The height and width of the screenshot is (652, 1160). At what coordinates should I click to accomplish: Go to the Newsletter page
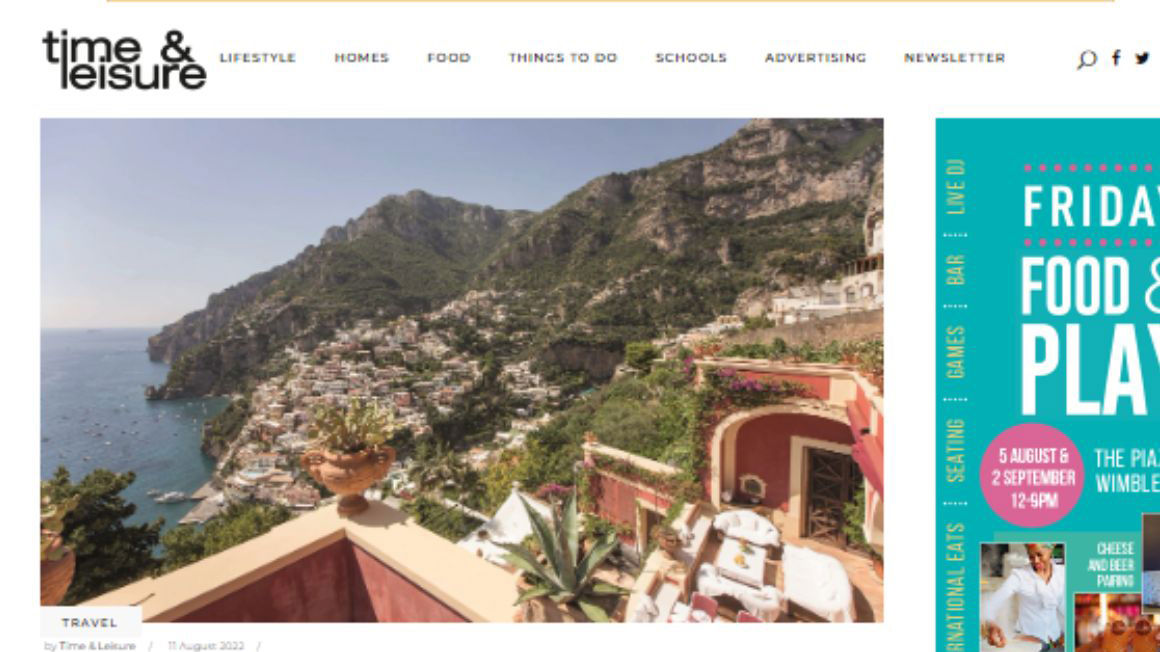click(x=954, y=58)
